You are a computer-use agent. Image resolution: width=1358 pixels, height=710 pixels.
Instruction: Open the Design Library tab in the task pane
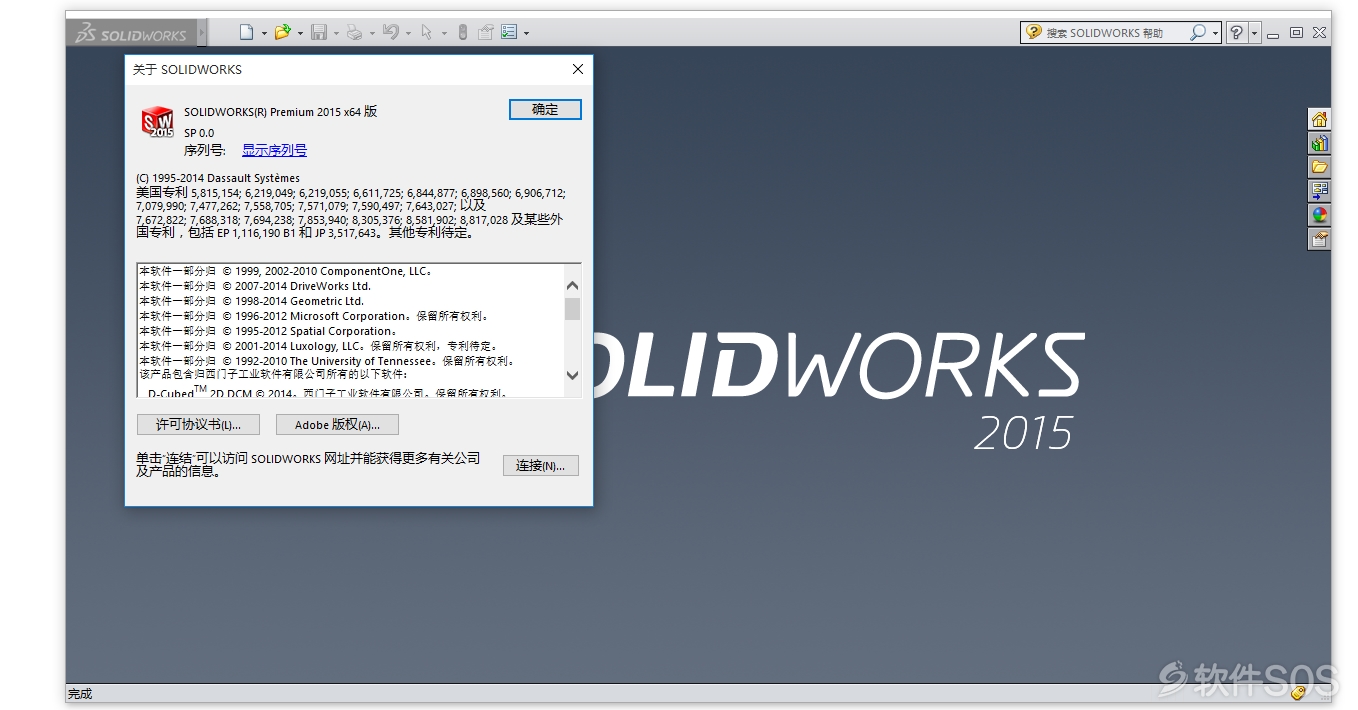1319,143
